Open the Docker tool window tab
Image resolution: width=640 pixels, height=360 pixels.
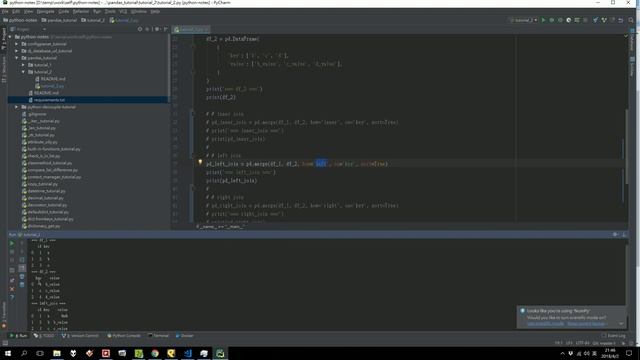coord(184,336)
